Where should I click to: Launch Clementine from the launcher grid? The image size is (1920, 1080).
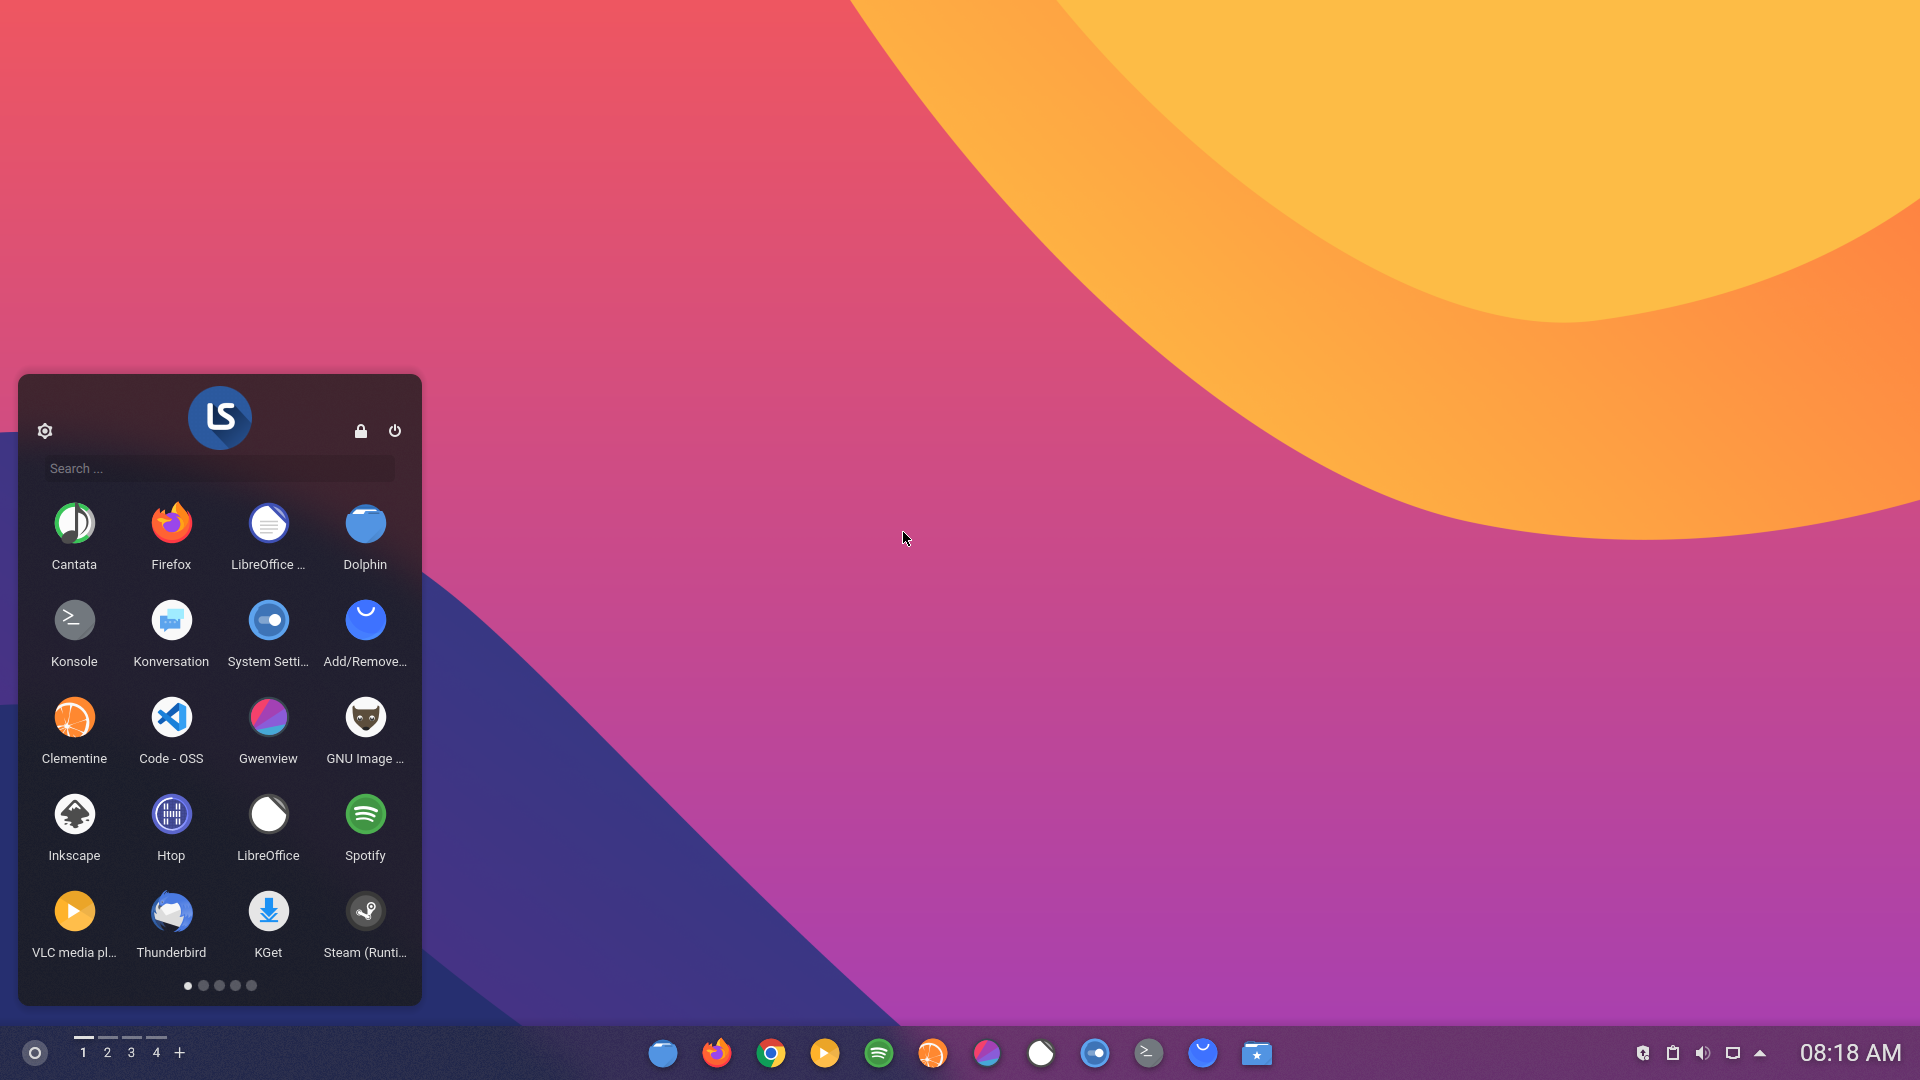pos(74,717)
